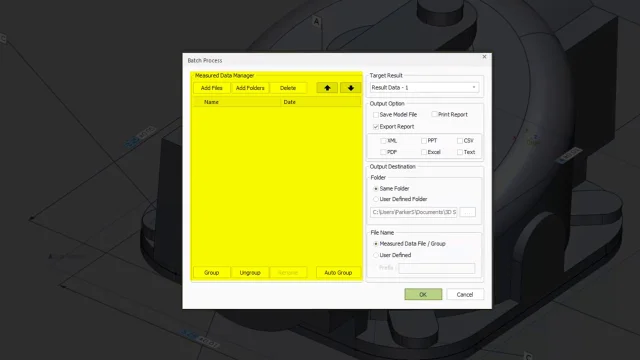Check the CSV export format
Viewport: 640px width, 360px height.
click(x=460, y=141)
